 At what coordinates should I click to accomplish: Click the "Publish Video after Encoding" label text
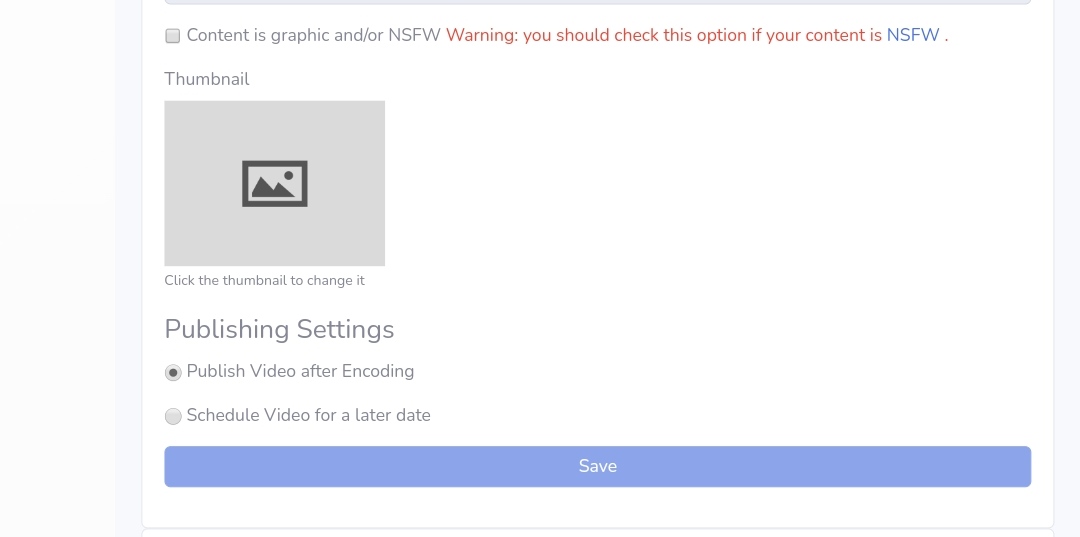click(300, 371)
